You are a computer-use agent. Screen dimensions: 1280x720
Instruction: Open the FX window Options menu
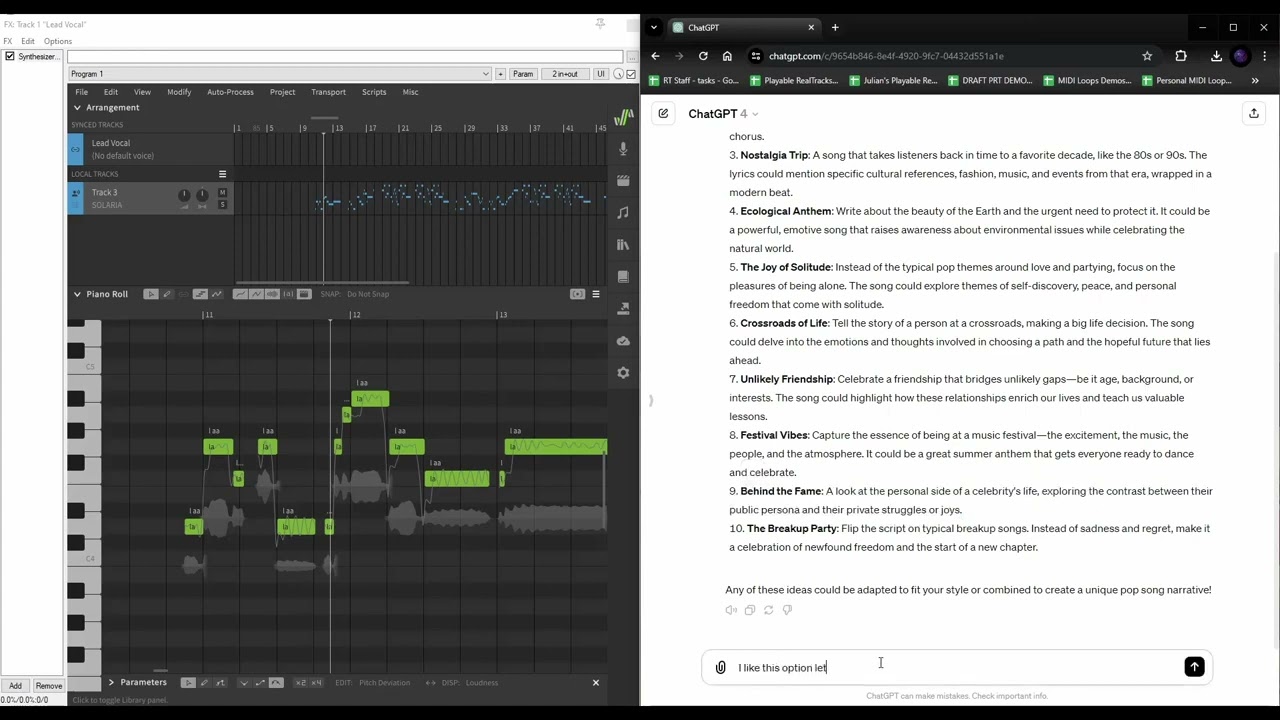pyautogui.click(x=57, y=41)
